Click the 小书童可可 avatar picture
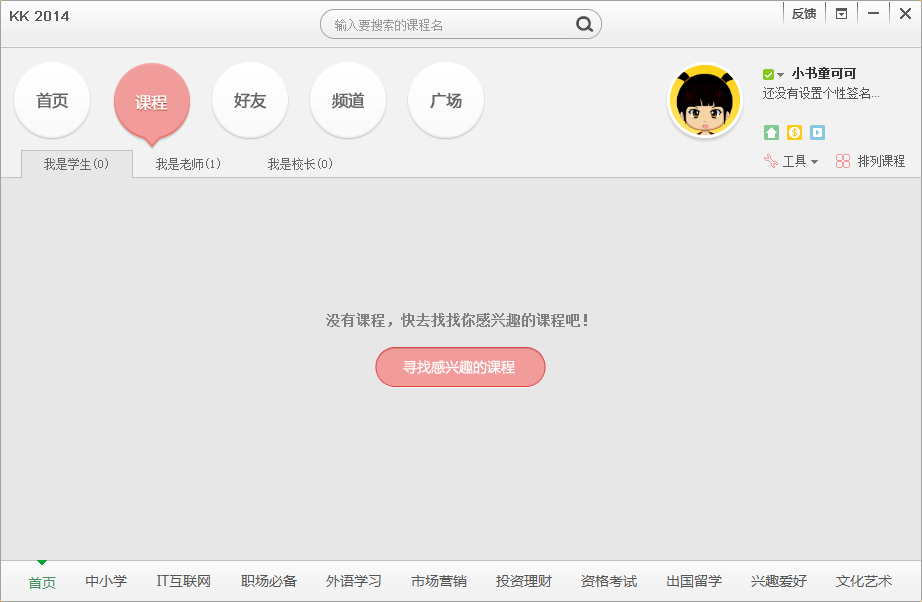Image resolution: width=922 pixels, height=602 pixels. click(705, 100)
